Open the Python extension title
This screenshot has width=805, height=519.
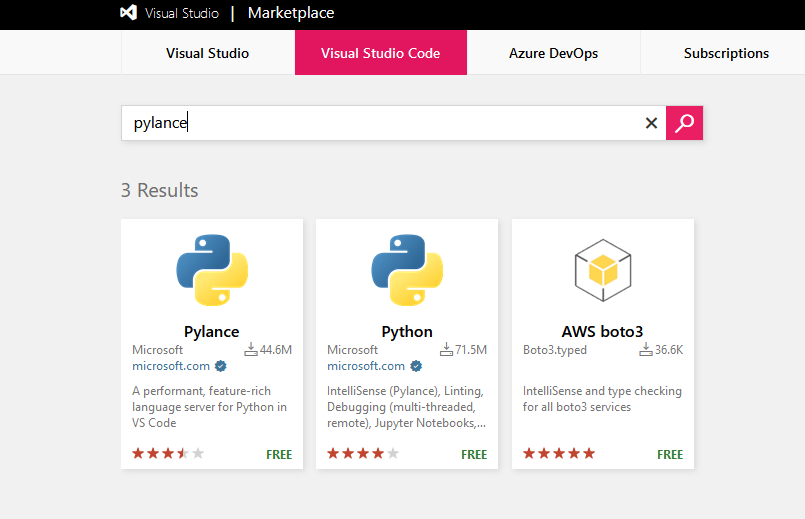(407, 332)
